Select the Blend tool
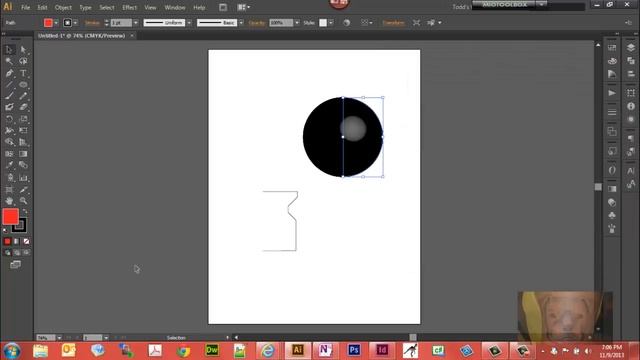The image size is (640, 360). pyautogui.click(x=23, y=165)
